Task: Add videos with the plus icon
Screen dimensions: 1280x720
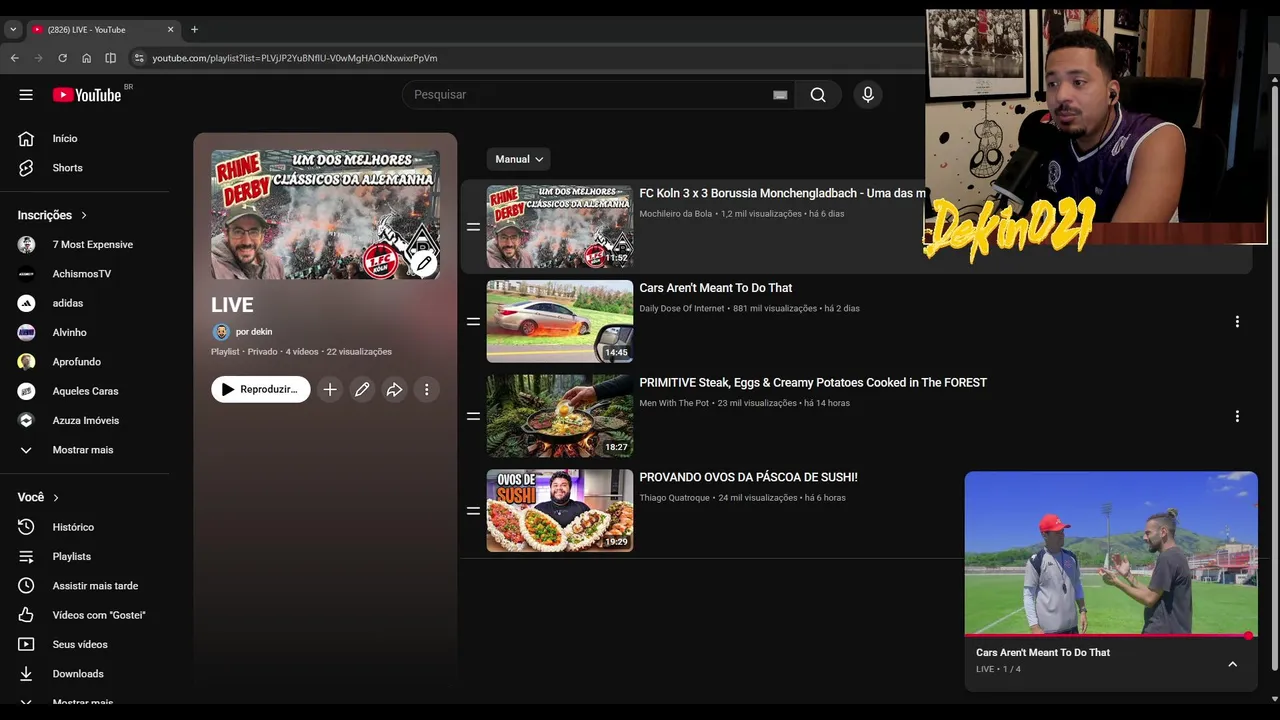Action: coord(330,390)
